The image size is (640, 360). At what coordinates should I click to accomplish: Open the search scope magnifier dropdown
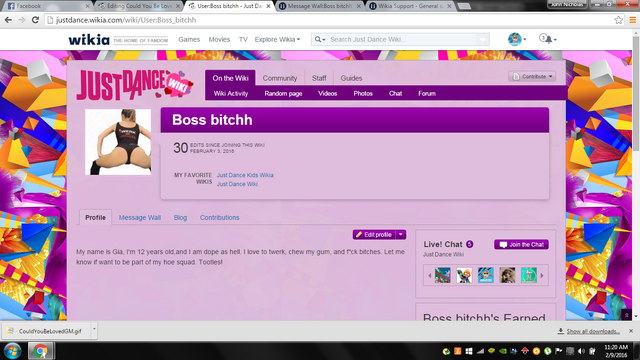(x=319, y=40)
